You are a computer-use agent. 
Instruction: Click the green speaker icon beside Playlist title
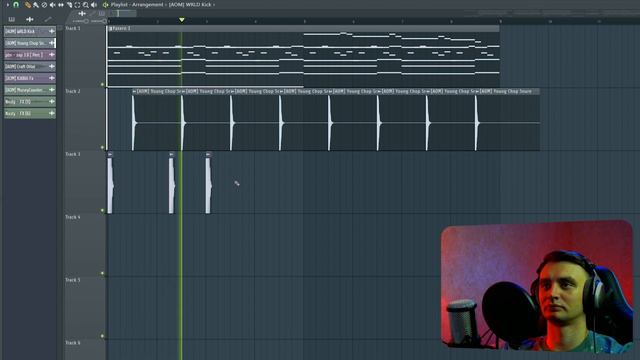105,5
